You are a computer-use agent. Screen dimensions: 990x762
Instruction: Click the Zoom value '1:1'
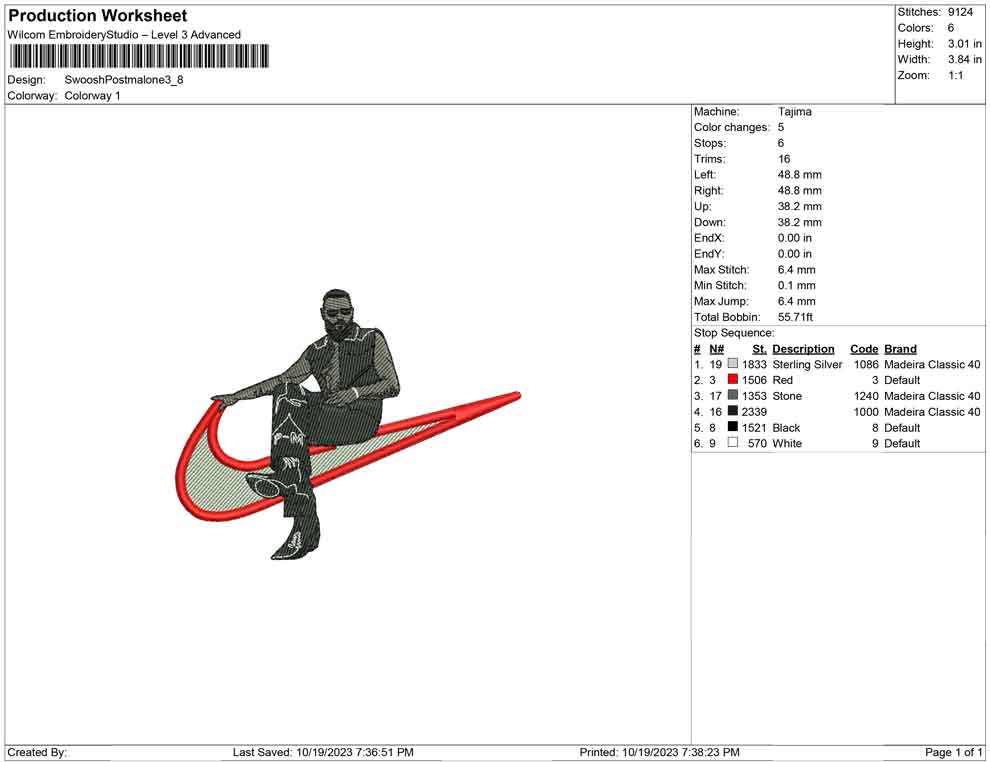tap(956, 75)
